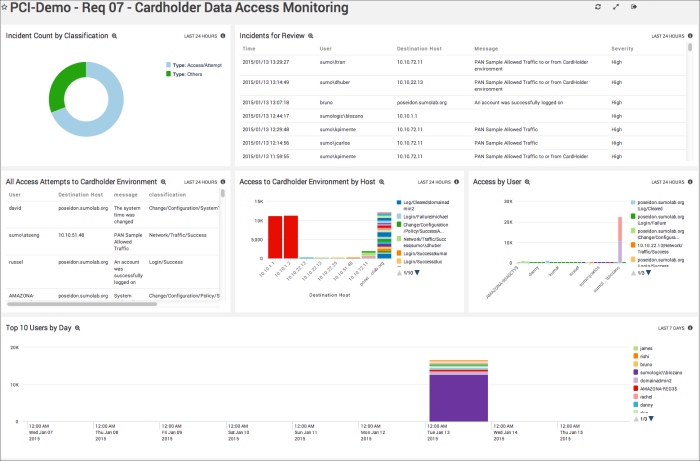This screenshot has height=461, width=700.
Task: Click the refresh dashboard icon
Action: (597, 7)
